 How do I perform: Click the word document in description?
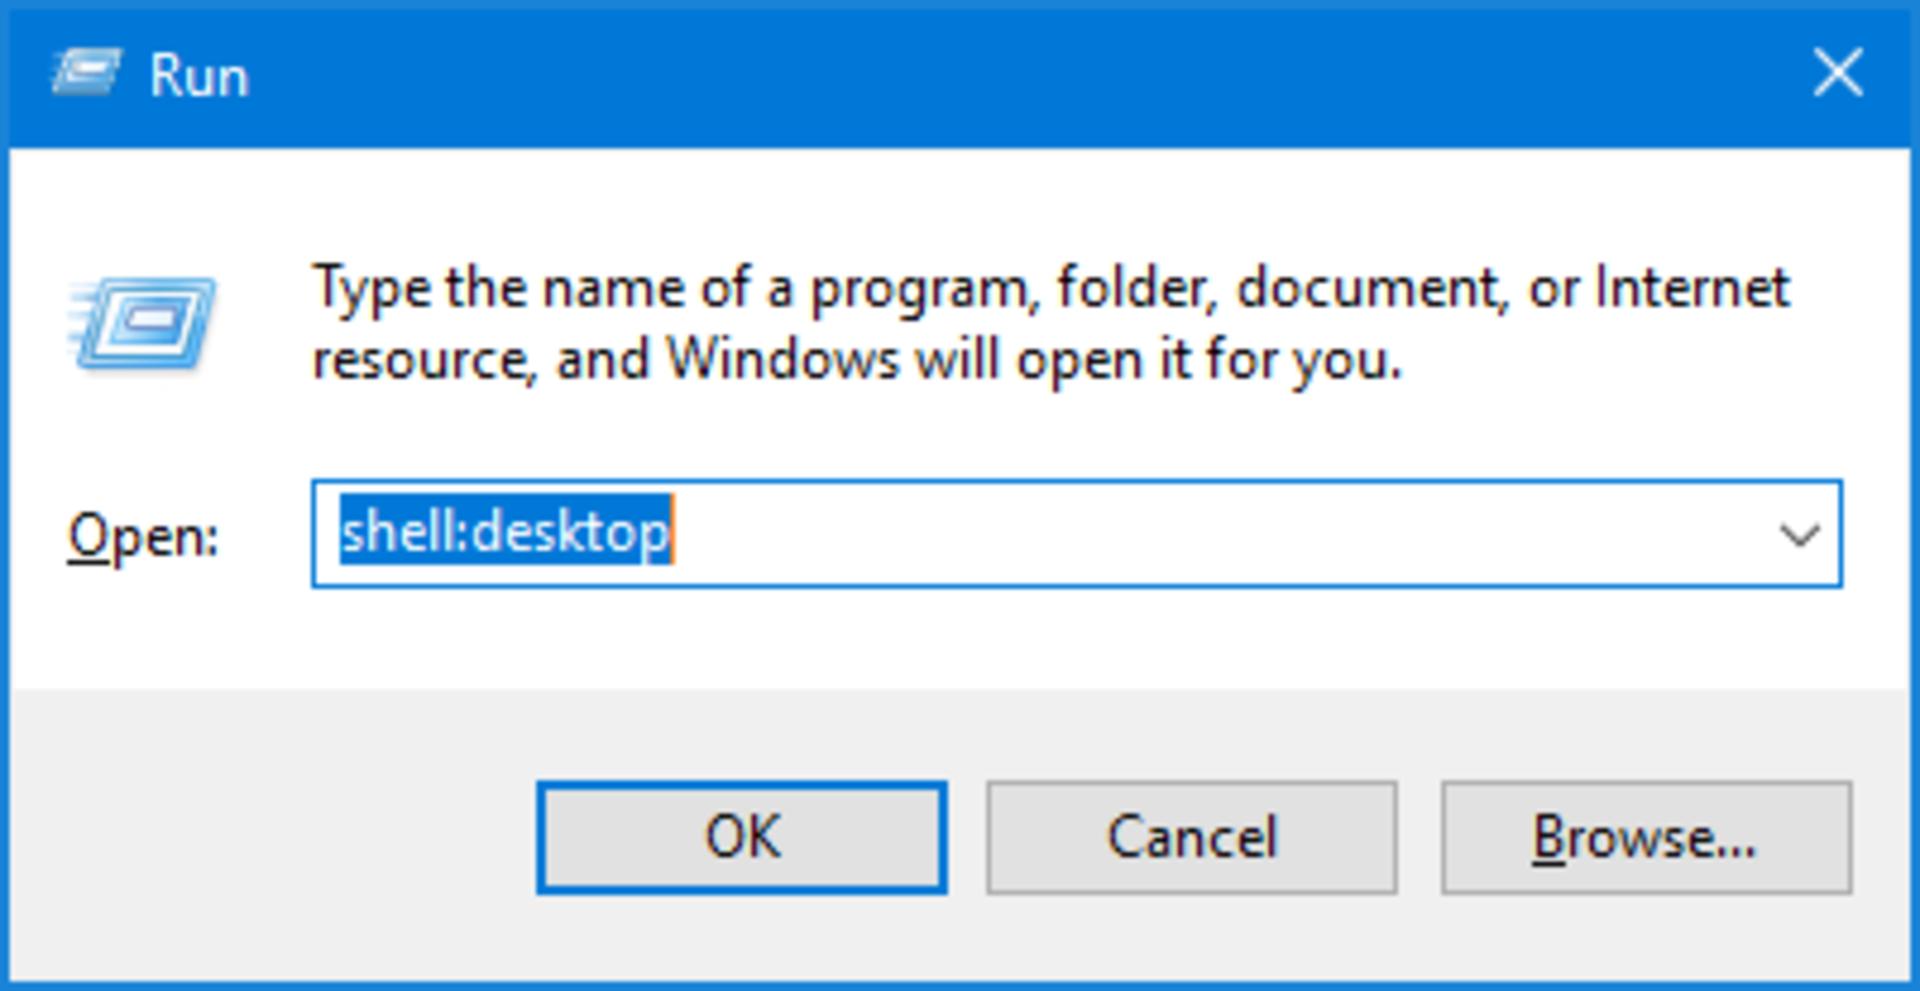click(x=1372, y=290)
